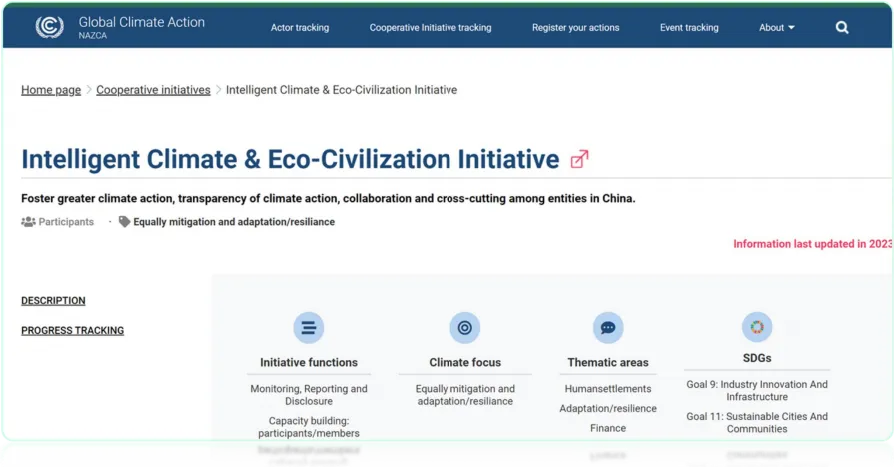Click the Participants people icon
Screen dimensions: 895x468
pyautogui.click(x=28, y=222)
